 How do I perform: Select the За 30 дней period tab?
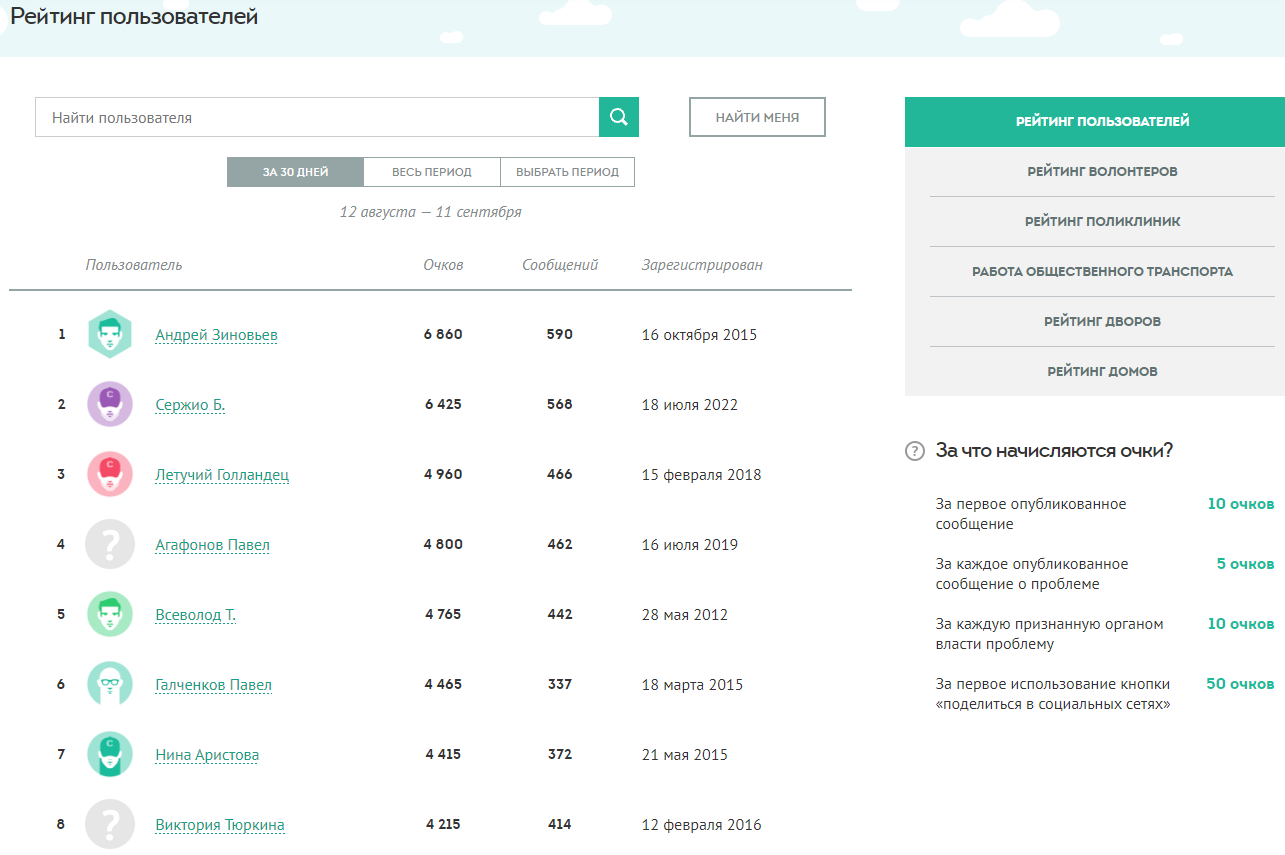click(x=295, y=172)
